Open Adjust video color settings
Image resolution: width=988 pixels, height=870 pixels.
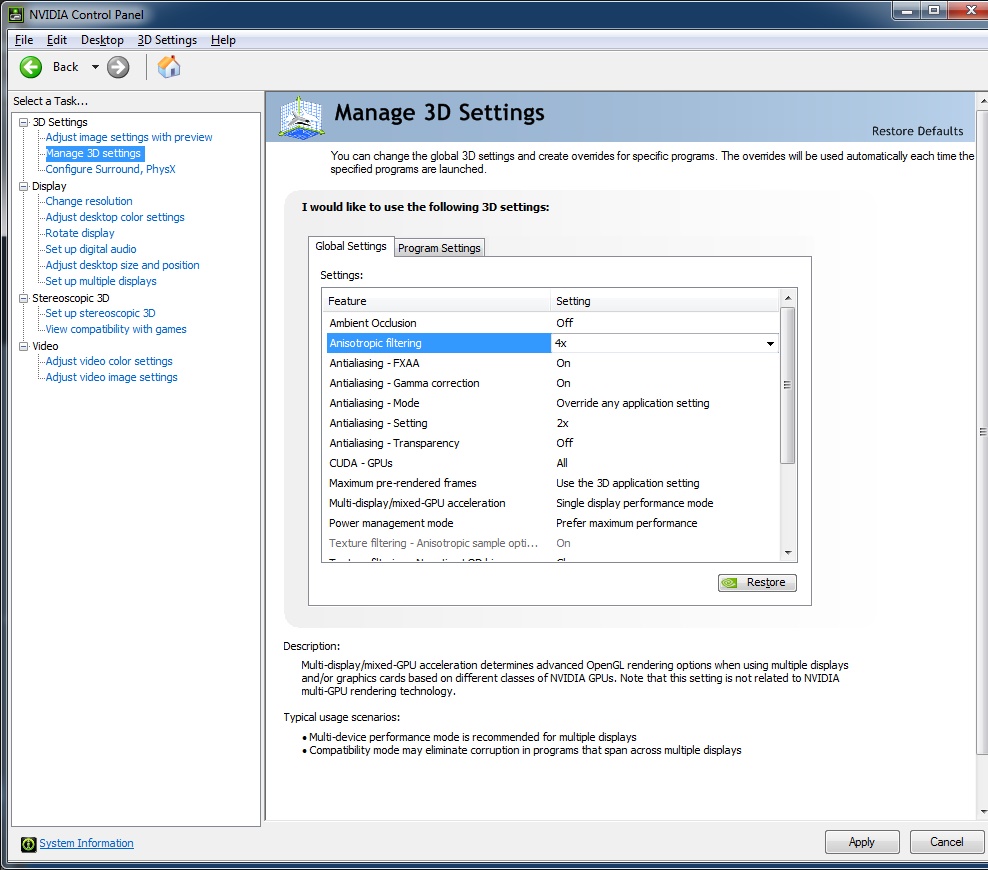tap(109, 361)
